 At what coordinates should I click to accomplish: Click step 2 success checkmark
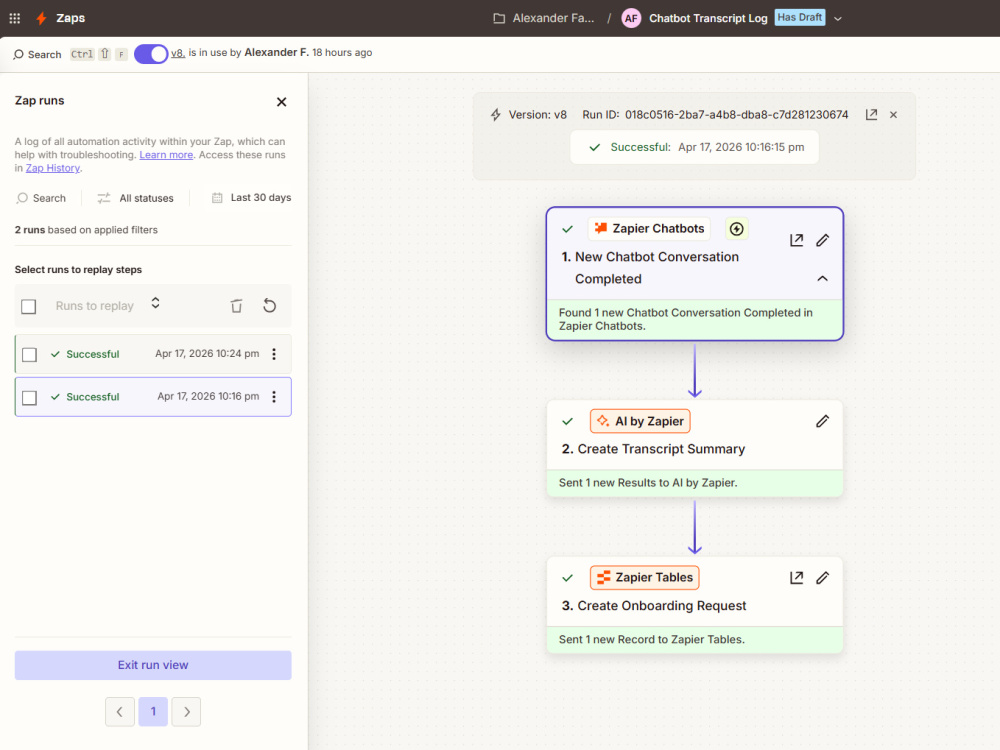click(568, 422)
